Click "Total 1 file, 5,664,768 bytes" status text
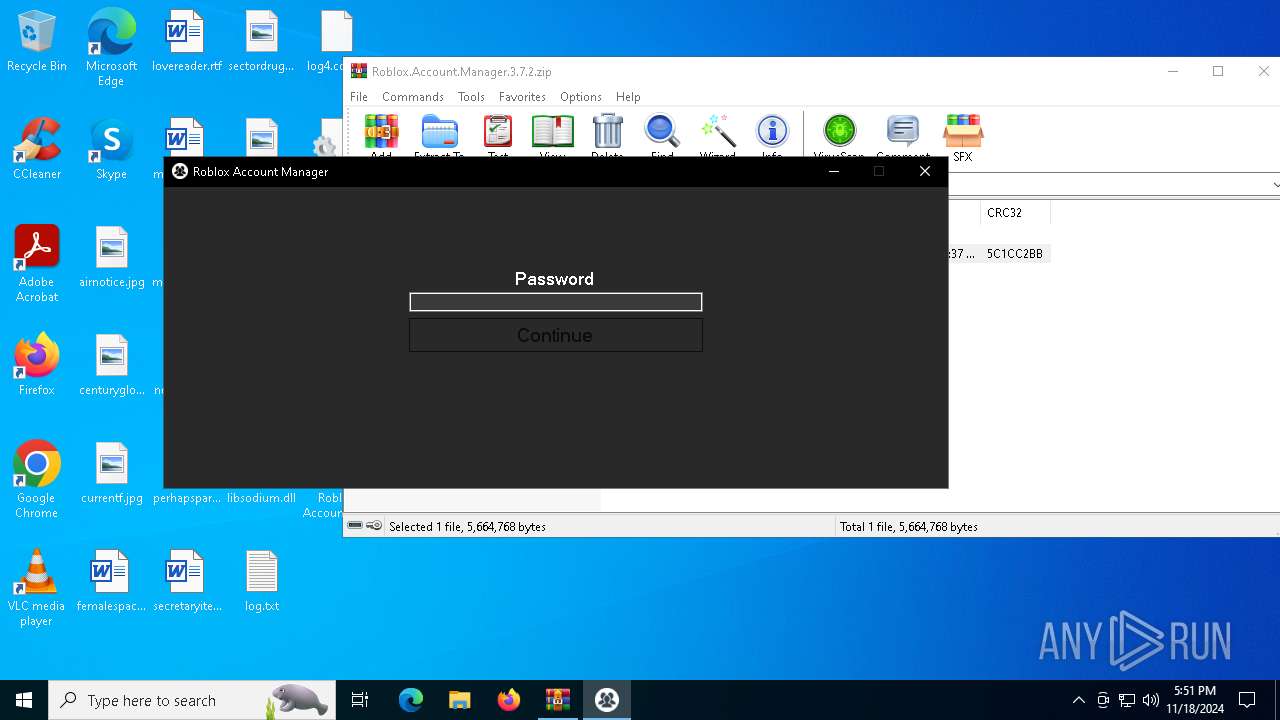This screenshot has height=720, width=1280. pos(909,527)
